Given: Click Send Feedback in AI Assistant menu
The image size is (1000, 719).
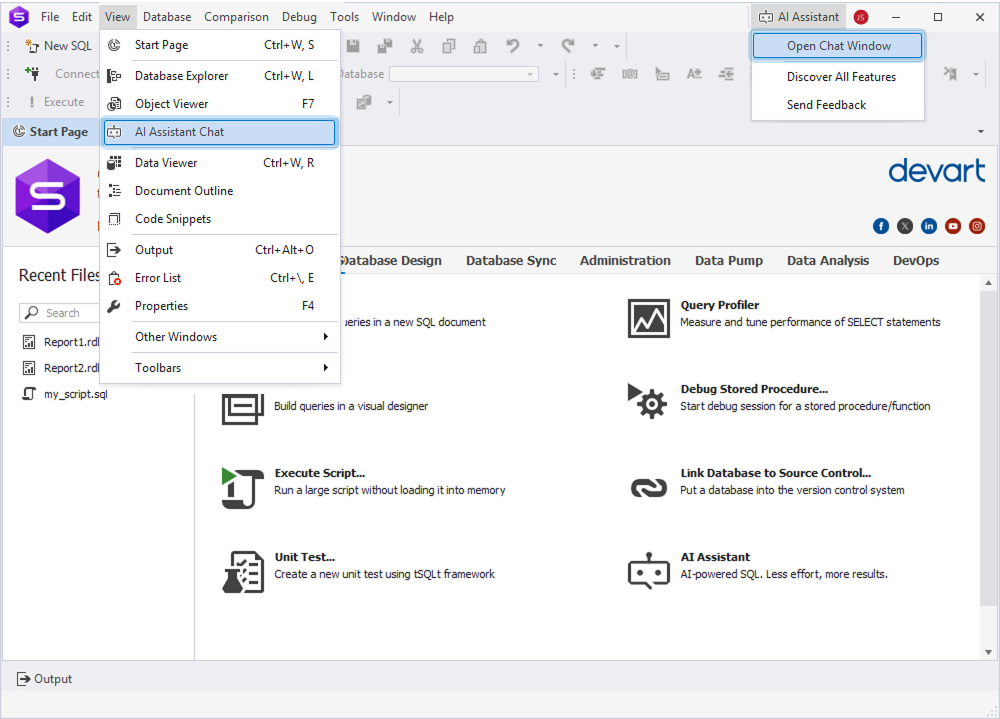Looking at the screenshot, I should [x=826, y=105].
